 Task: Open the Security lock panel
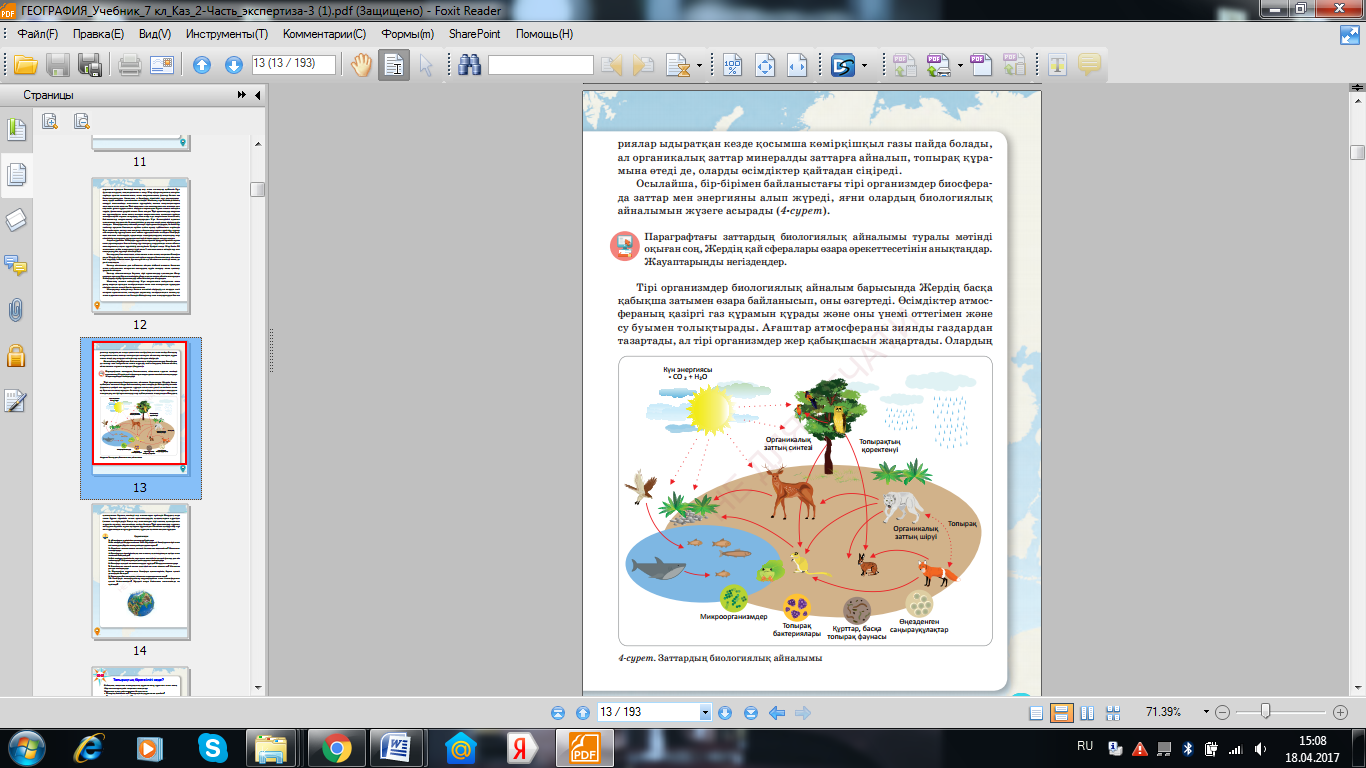[x=15, y=355]
